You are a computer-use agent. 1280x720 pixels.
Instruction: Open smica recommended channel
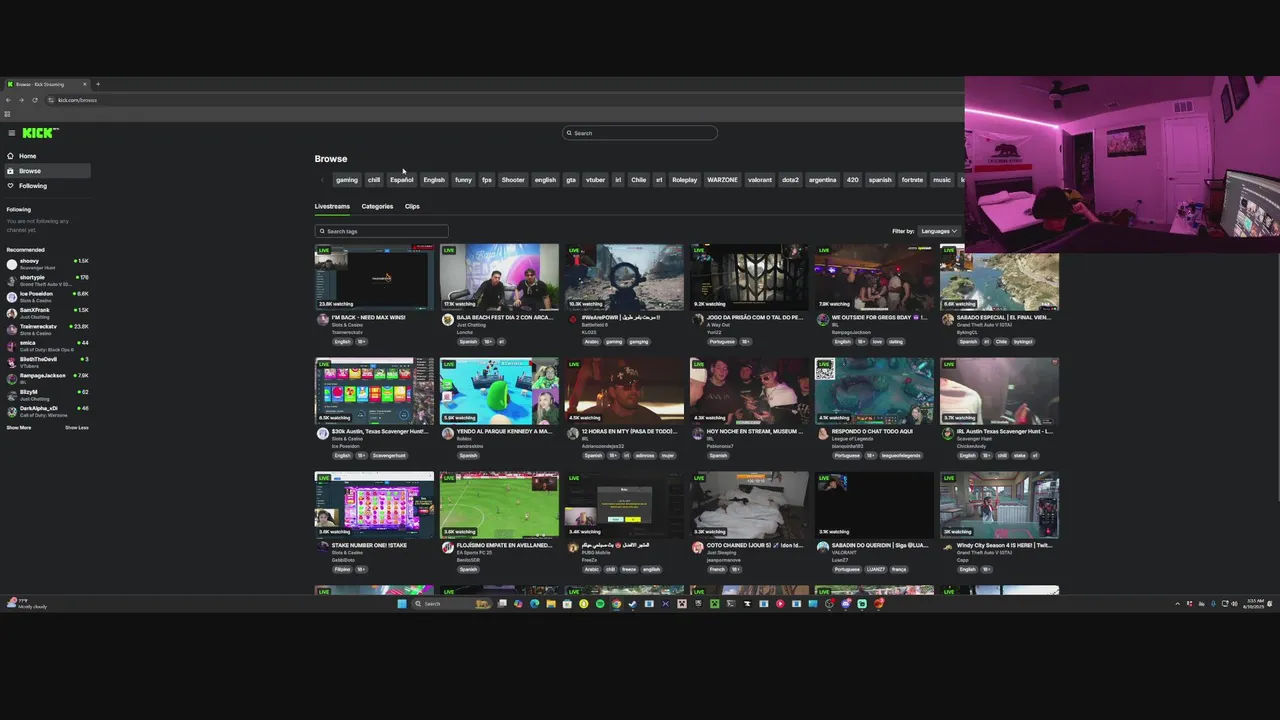47,346
